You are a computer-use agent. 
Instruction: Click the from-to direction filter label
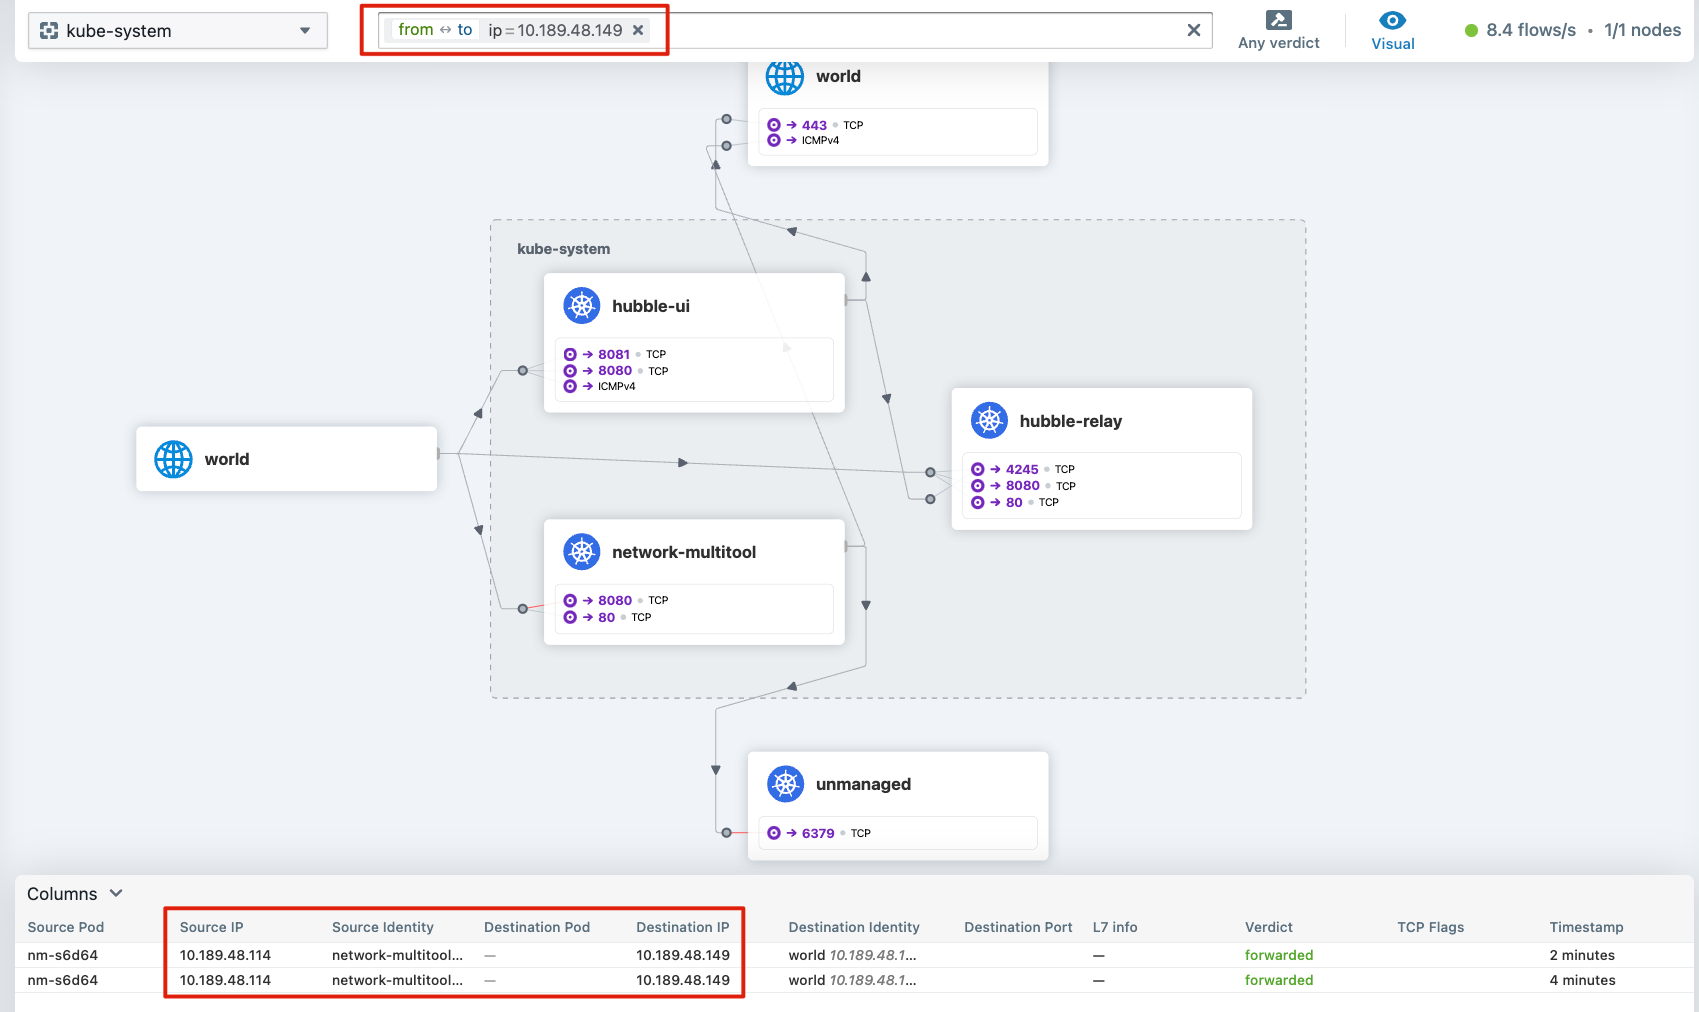tap(435, 30)
